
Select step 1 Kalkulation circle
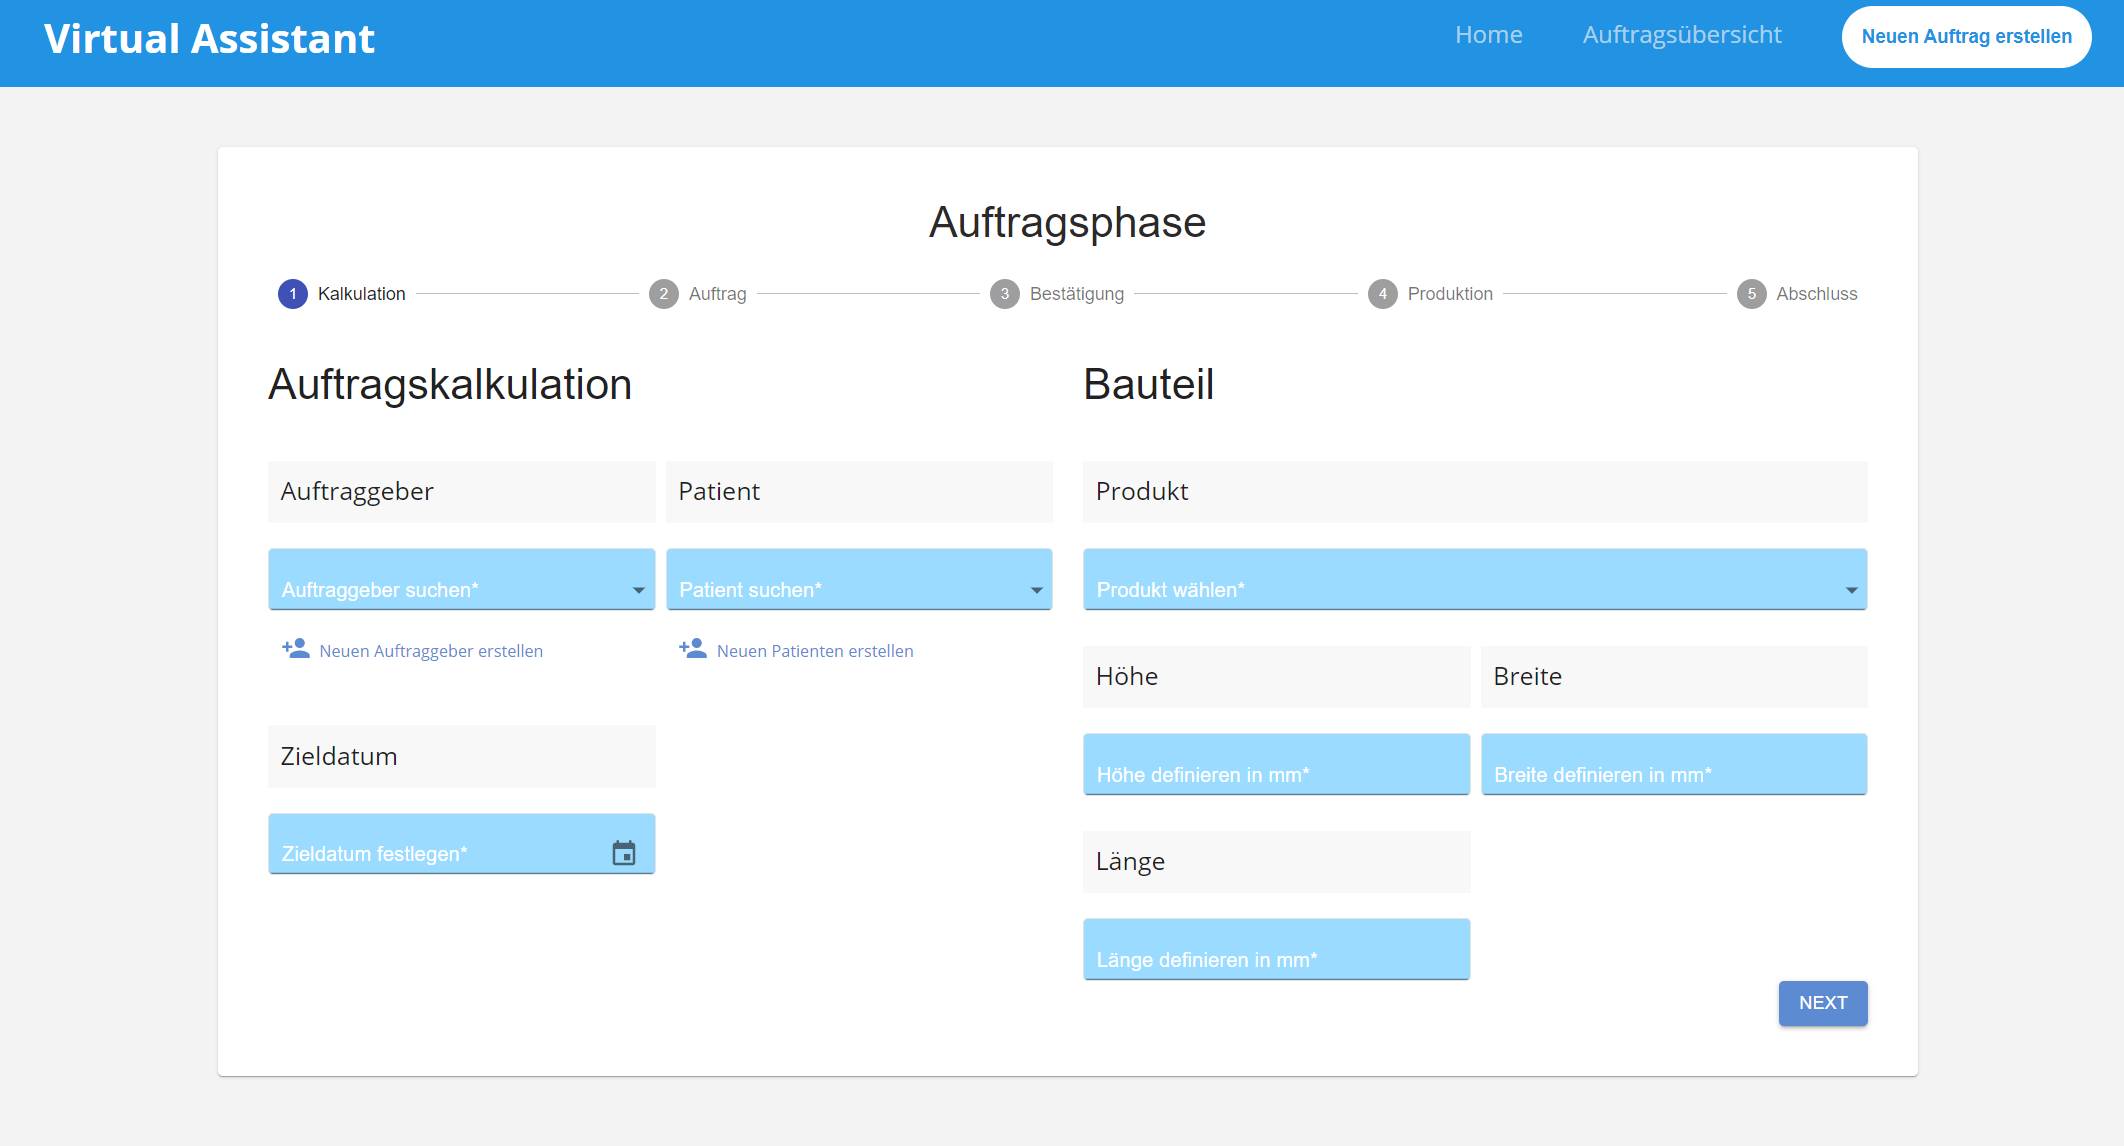(x=293, y=294)
